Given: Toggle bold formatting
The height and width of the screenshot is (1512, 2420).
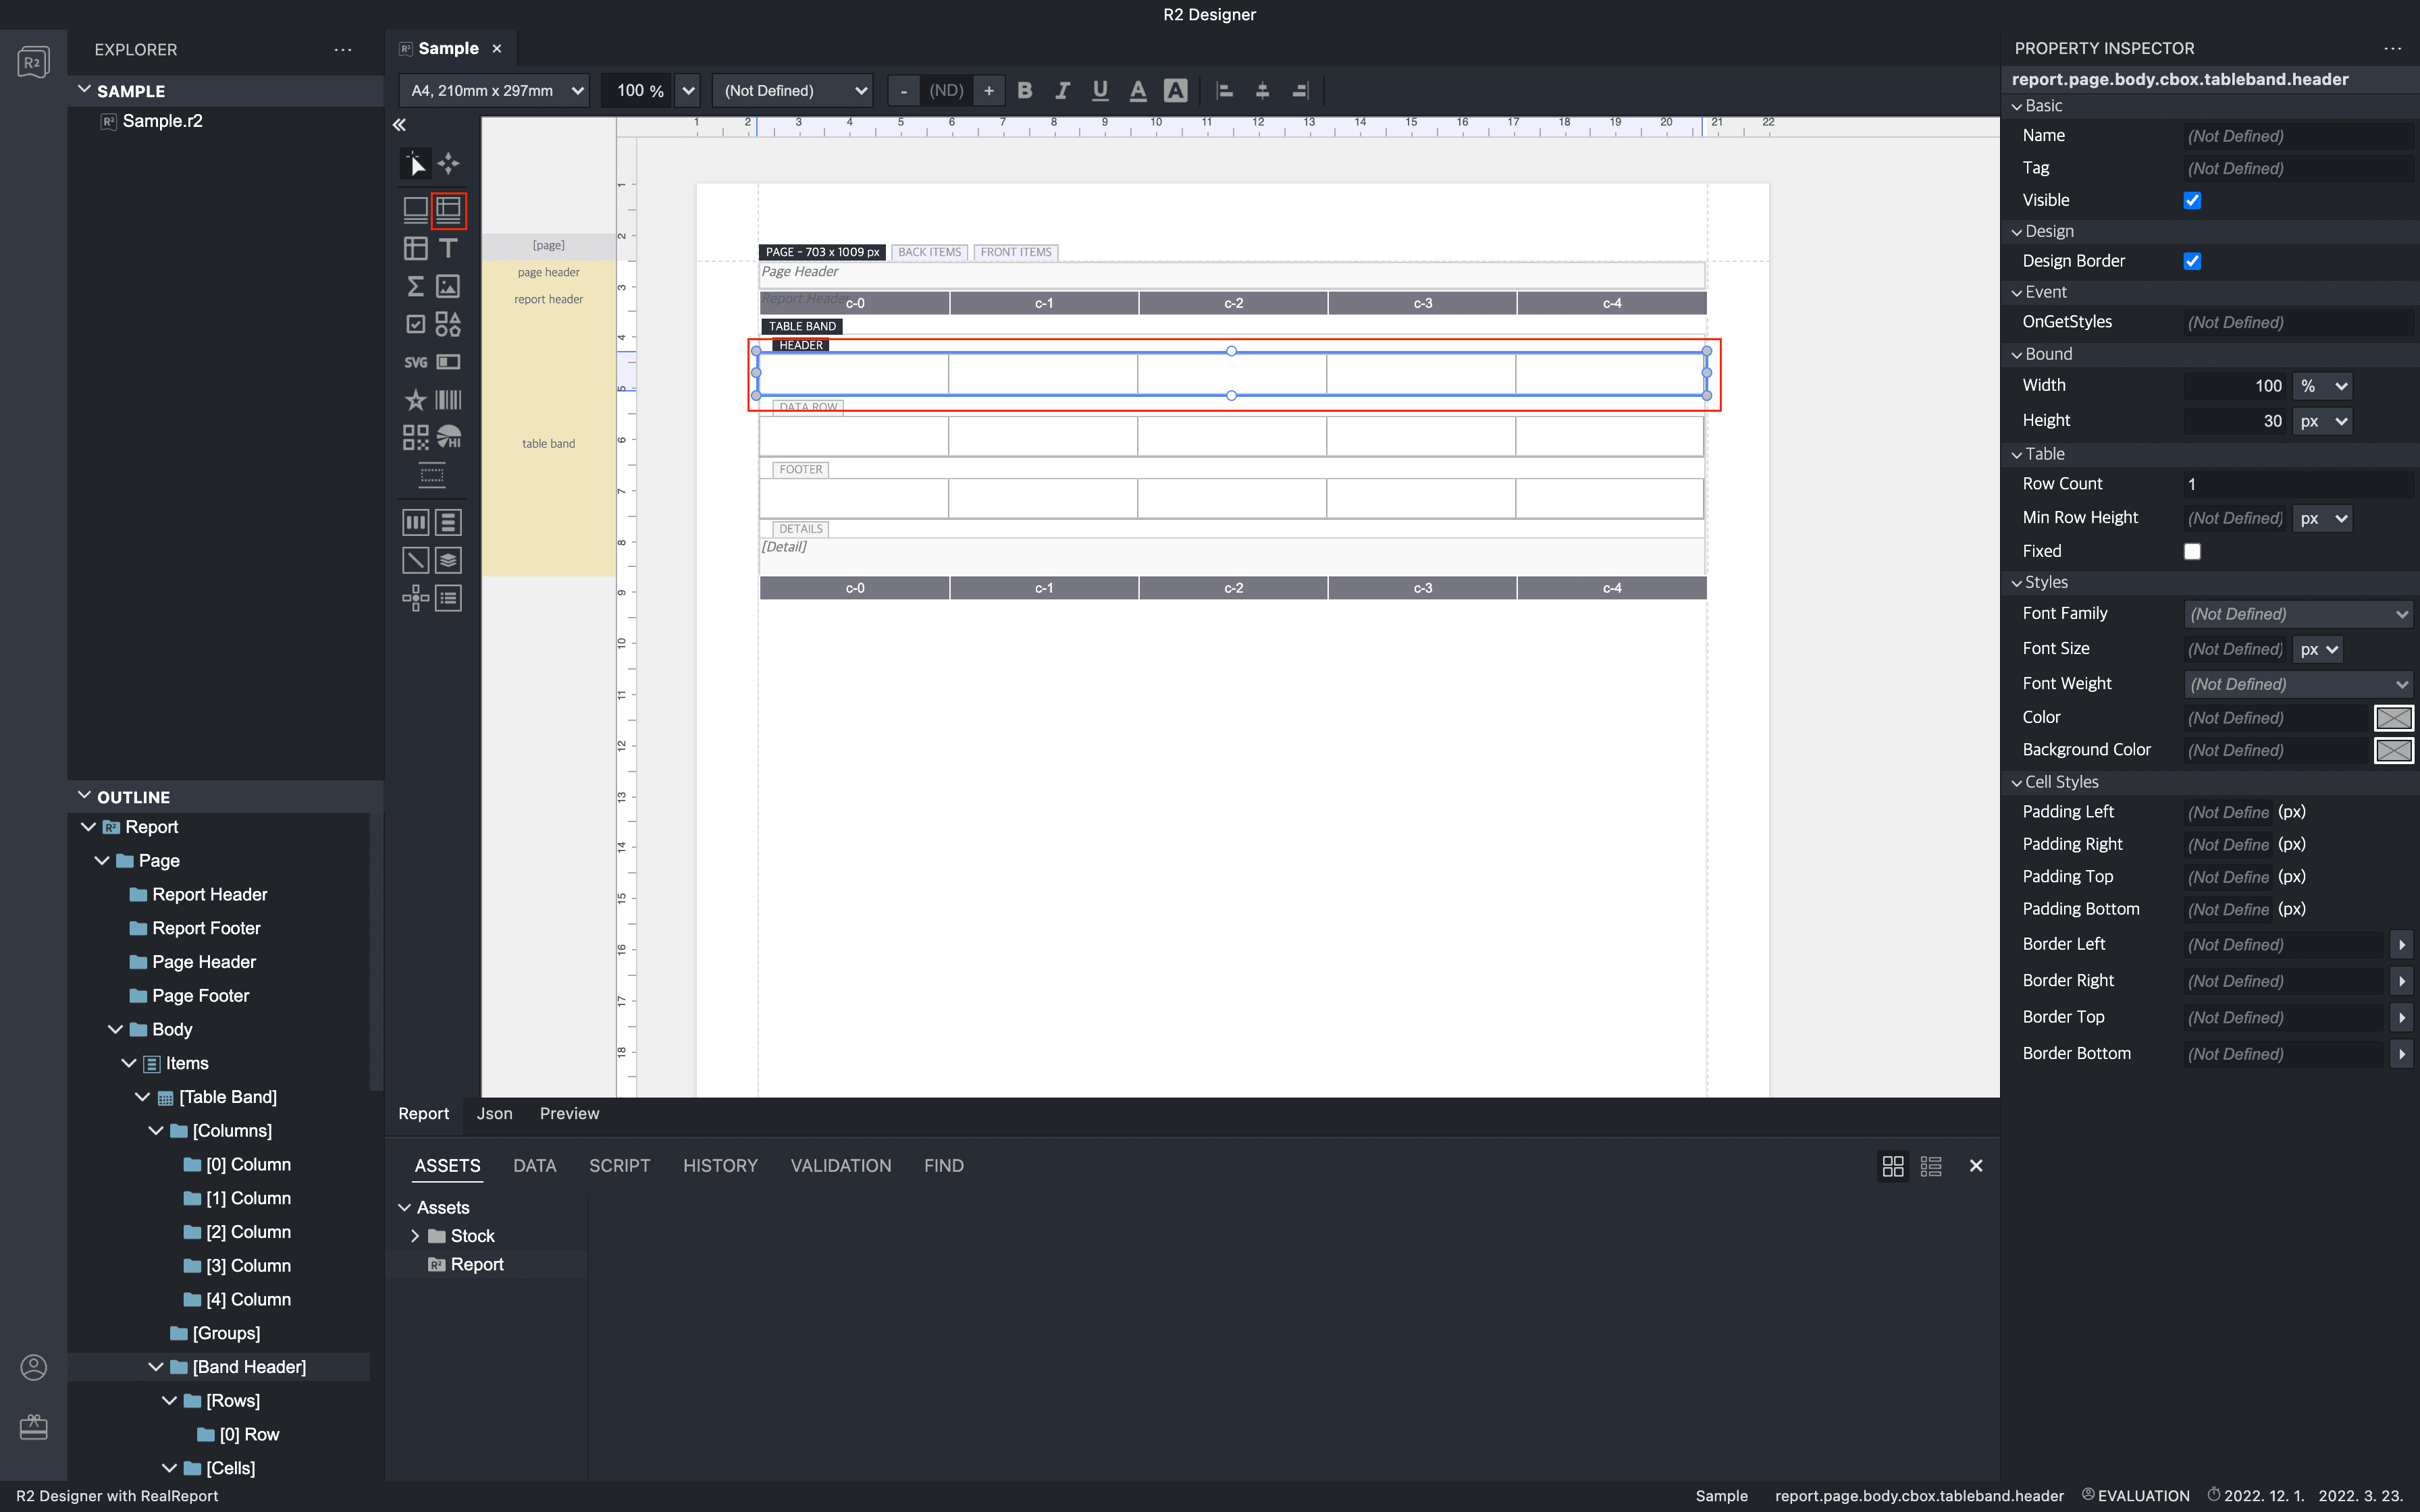Looking at the screenshot, I should [x=1024, y=90].
